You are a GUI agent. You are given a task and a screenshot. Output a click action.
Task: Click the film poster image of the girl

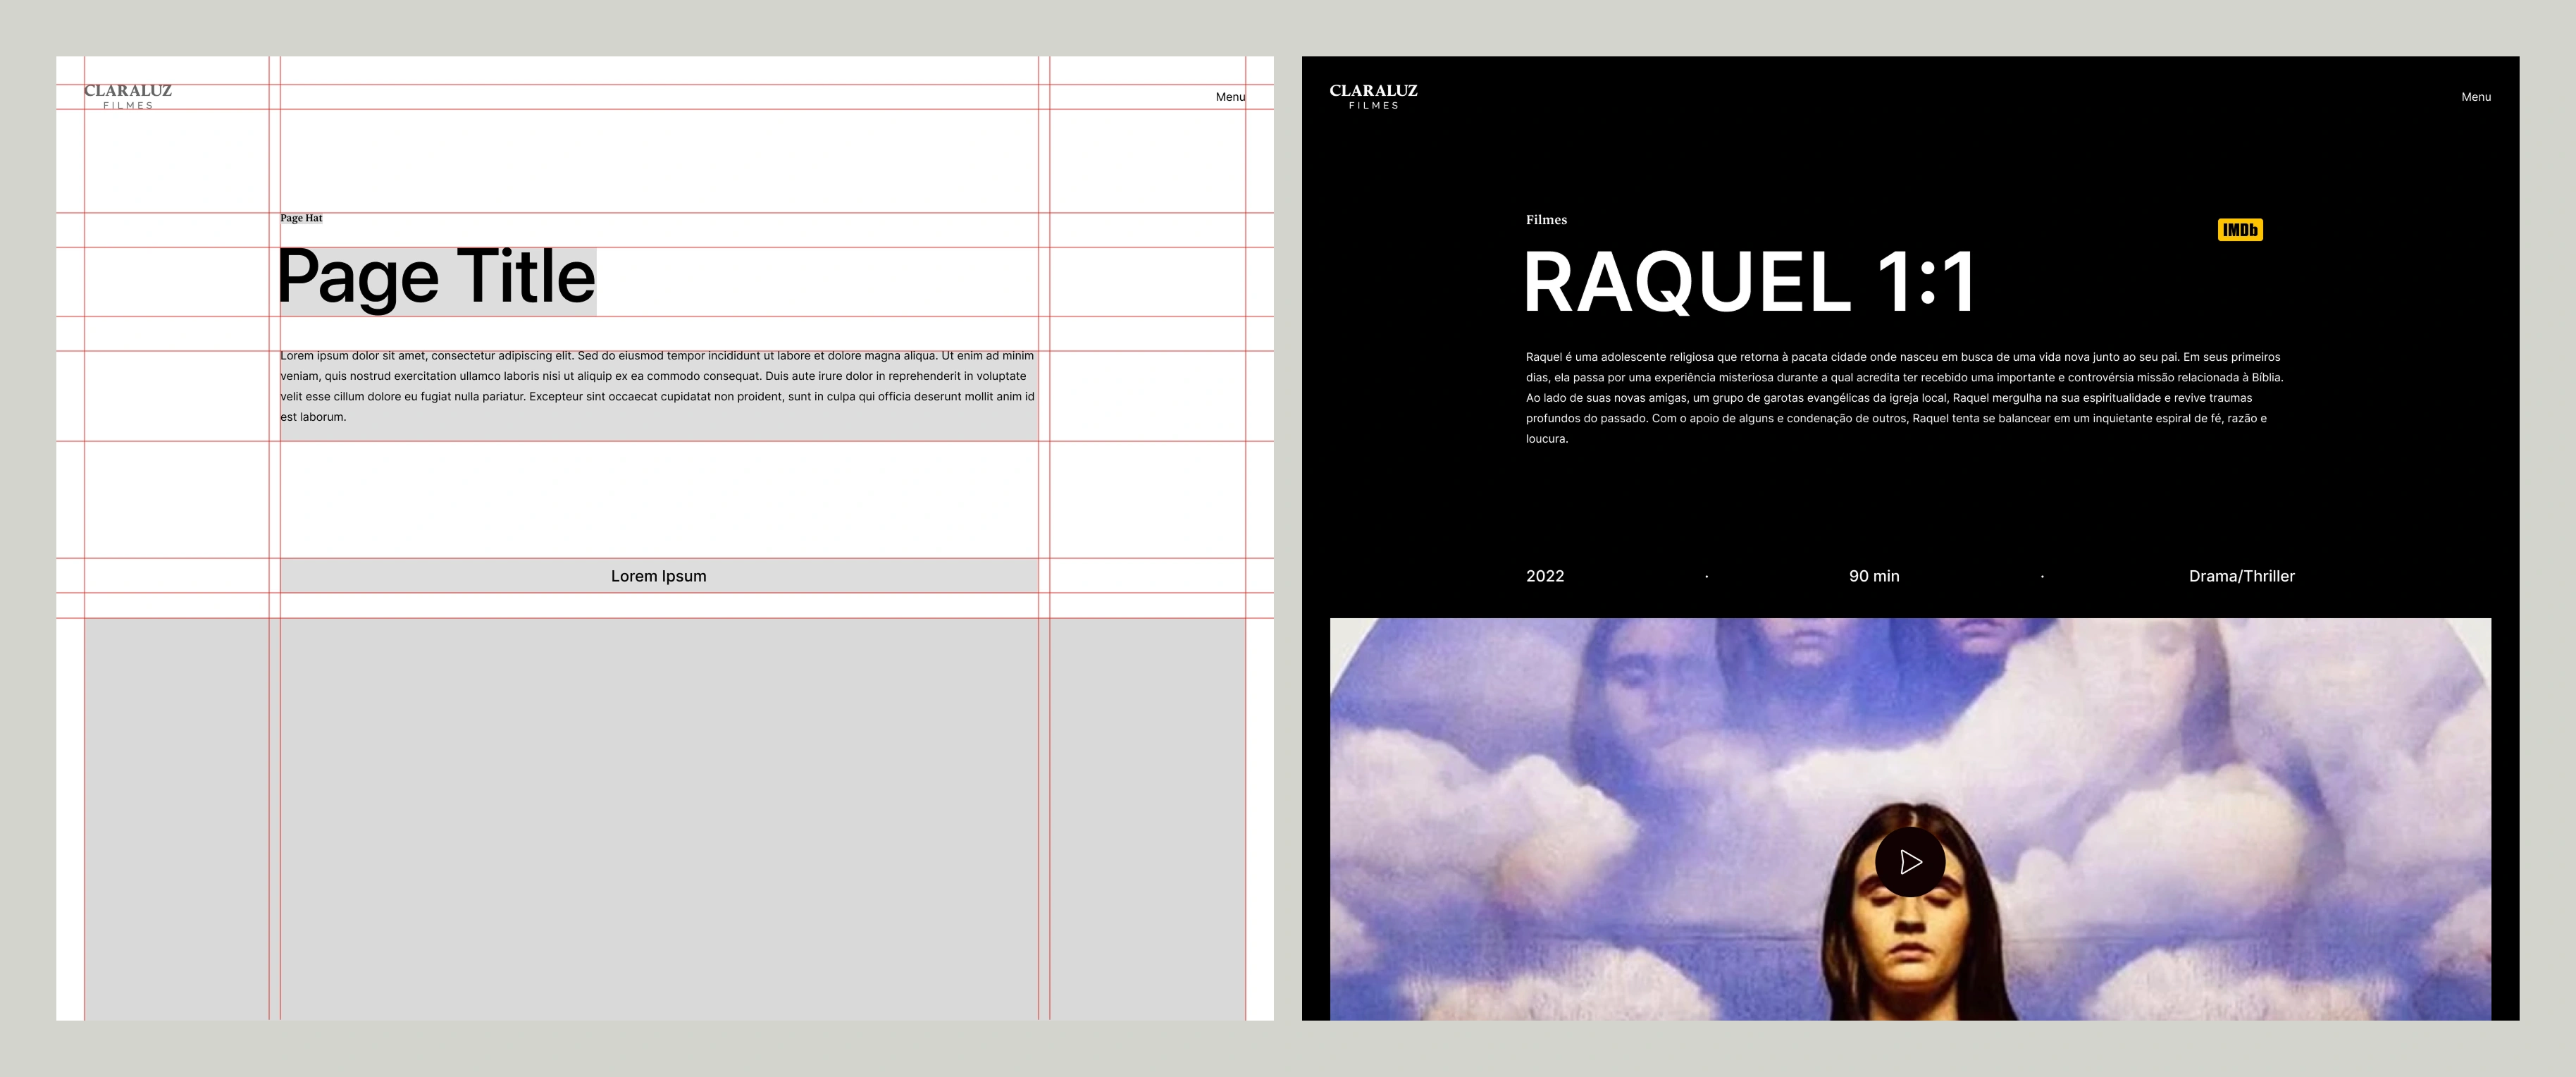(1910, 819)
